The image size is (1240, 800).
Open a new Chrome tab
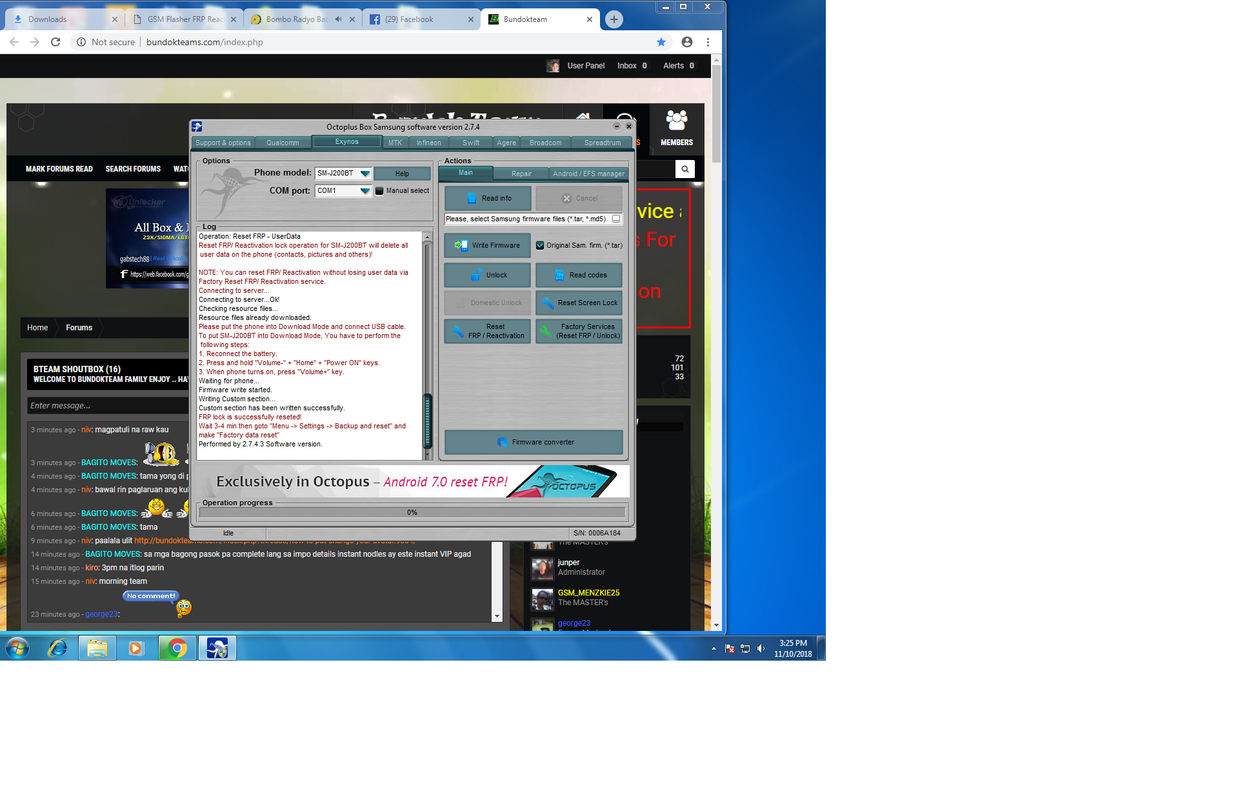click(x=614, y=19)
